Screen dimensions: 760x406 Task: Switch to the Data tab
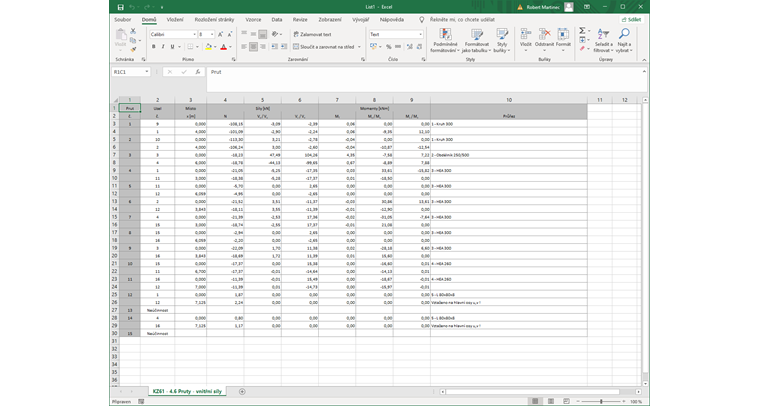point(277,20)
